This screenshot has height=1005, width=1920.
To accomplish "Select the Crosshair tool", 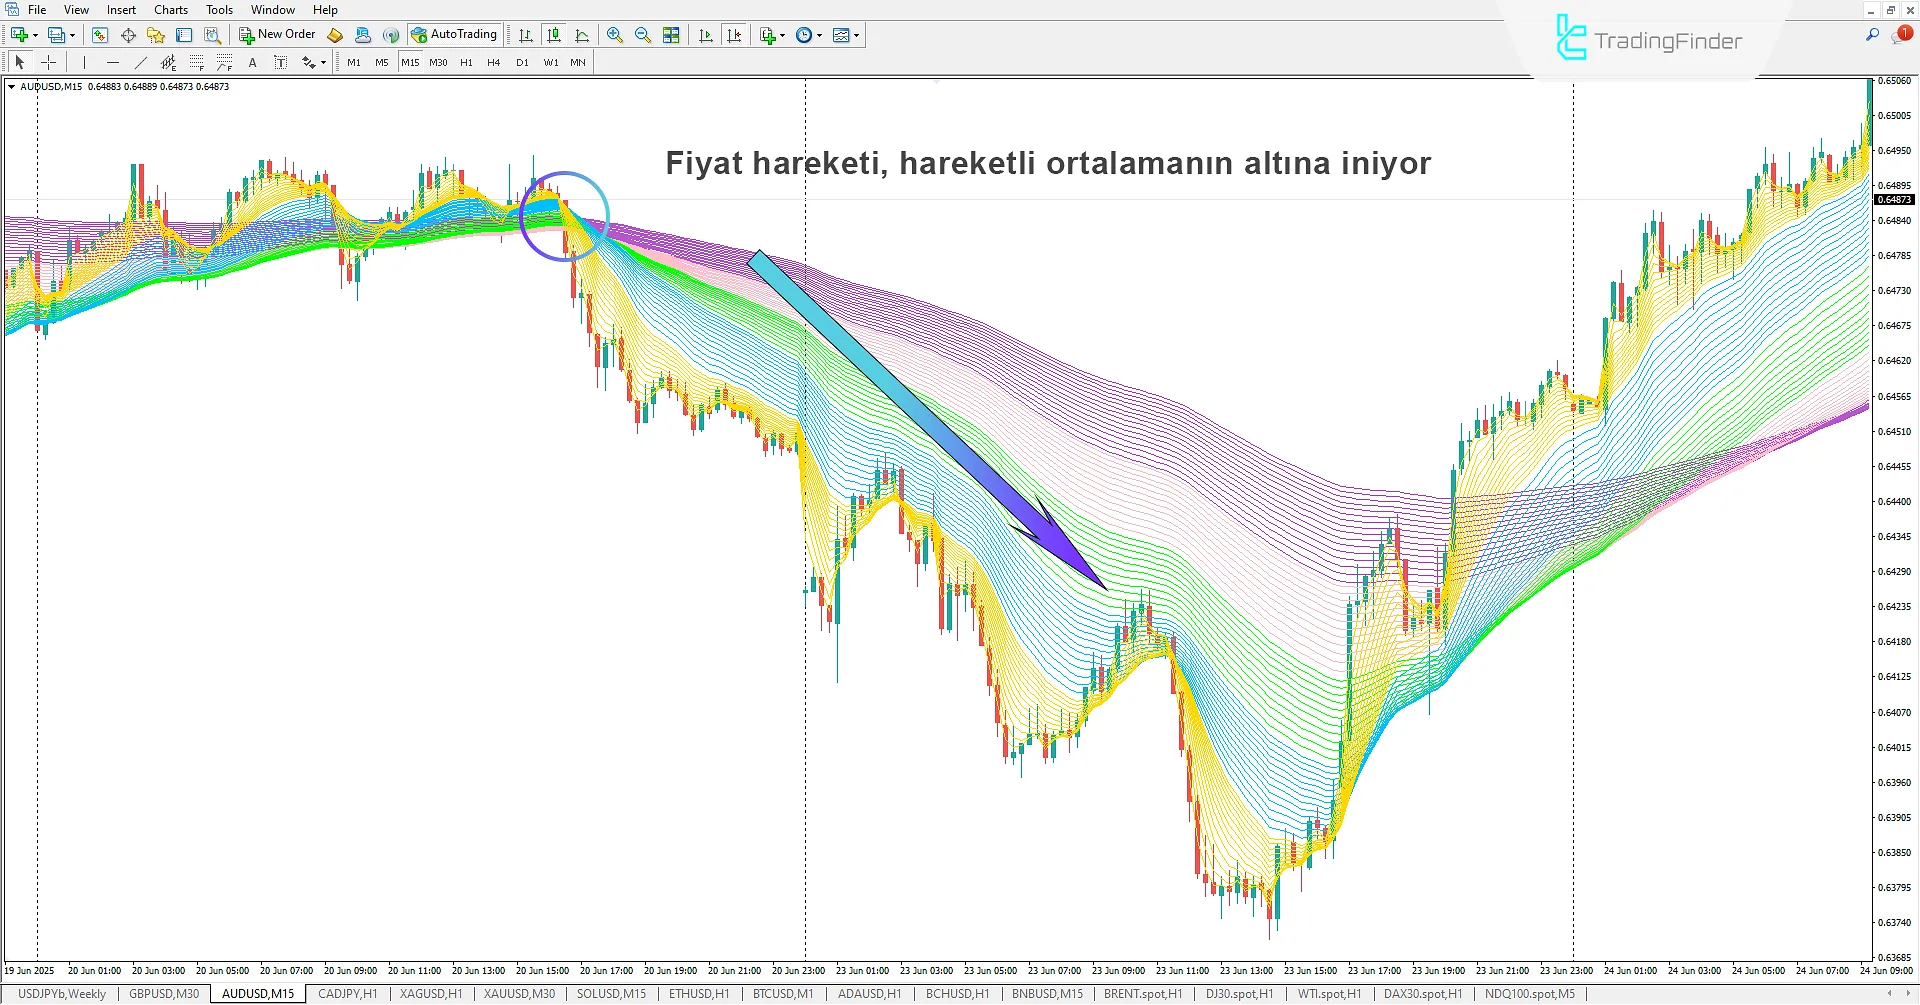I will [48, 62].
